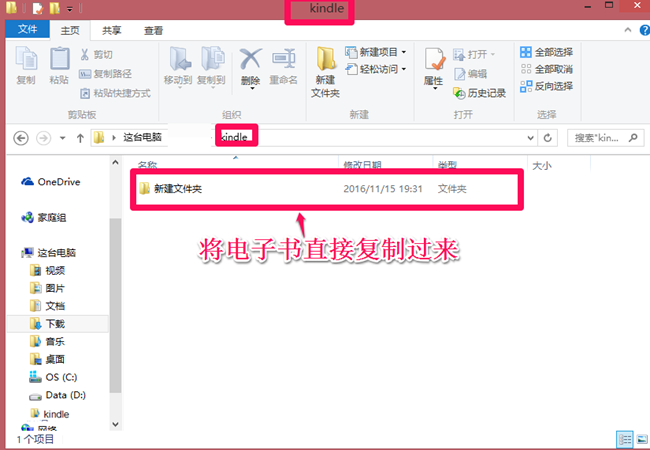
Task: Open the Copy to (复制到) menu
Action: coord(211,66)
